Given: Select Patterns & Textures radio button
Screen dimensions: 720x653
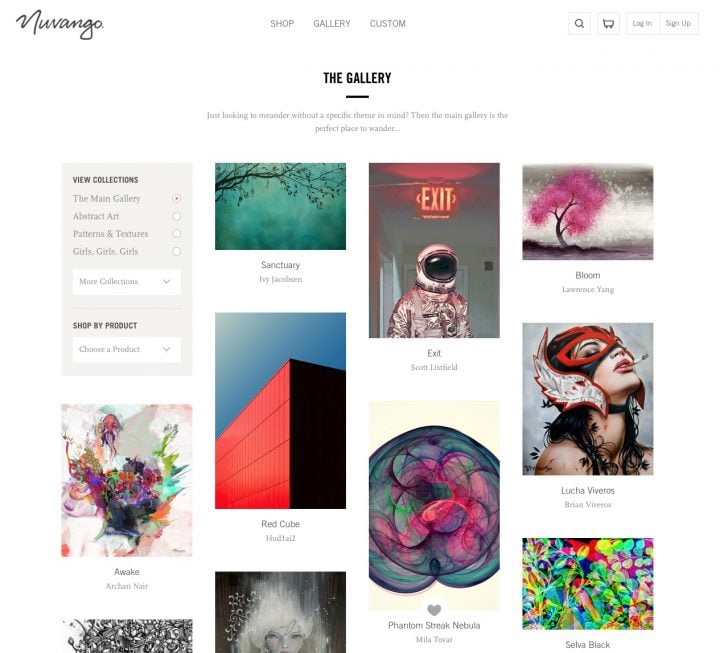Looking at the screenshot, I should coord(176,234).
